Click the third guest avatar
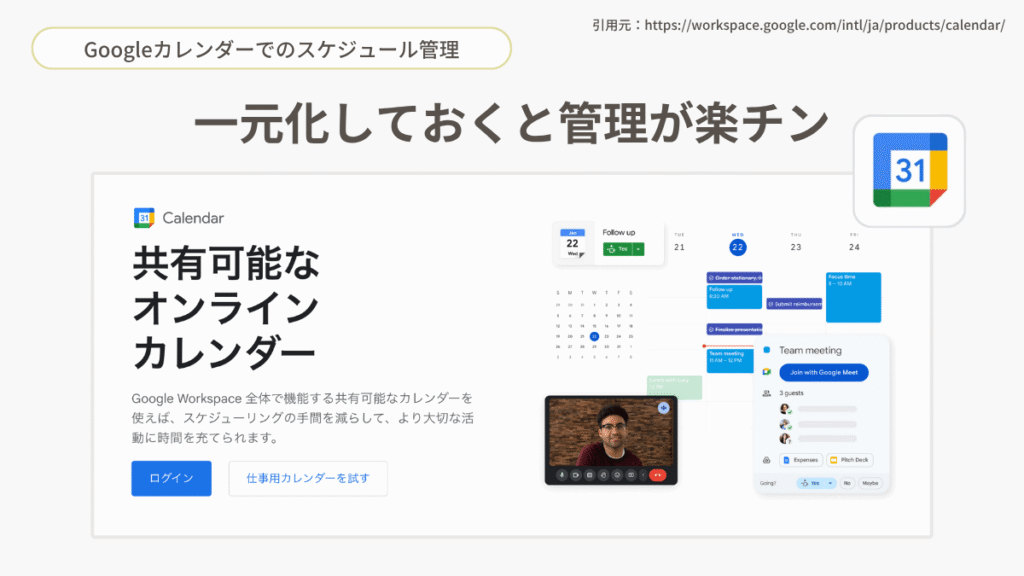1024x576 pixels. [x=785, y=439]
